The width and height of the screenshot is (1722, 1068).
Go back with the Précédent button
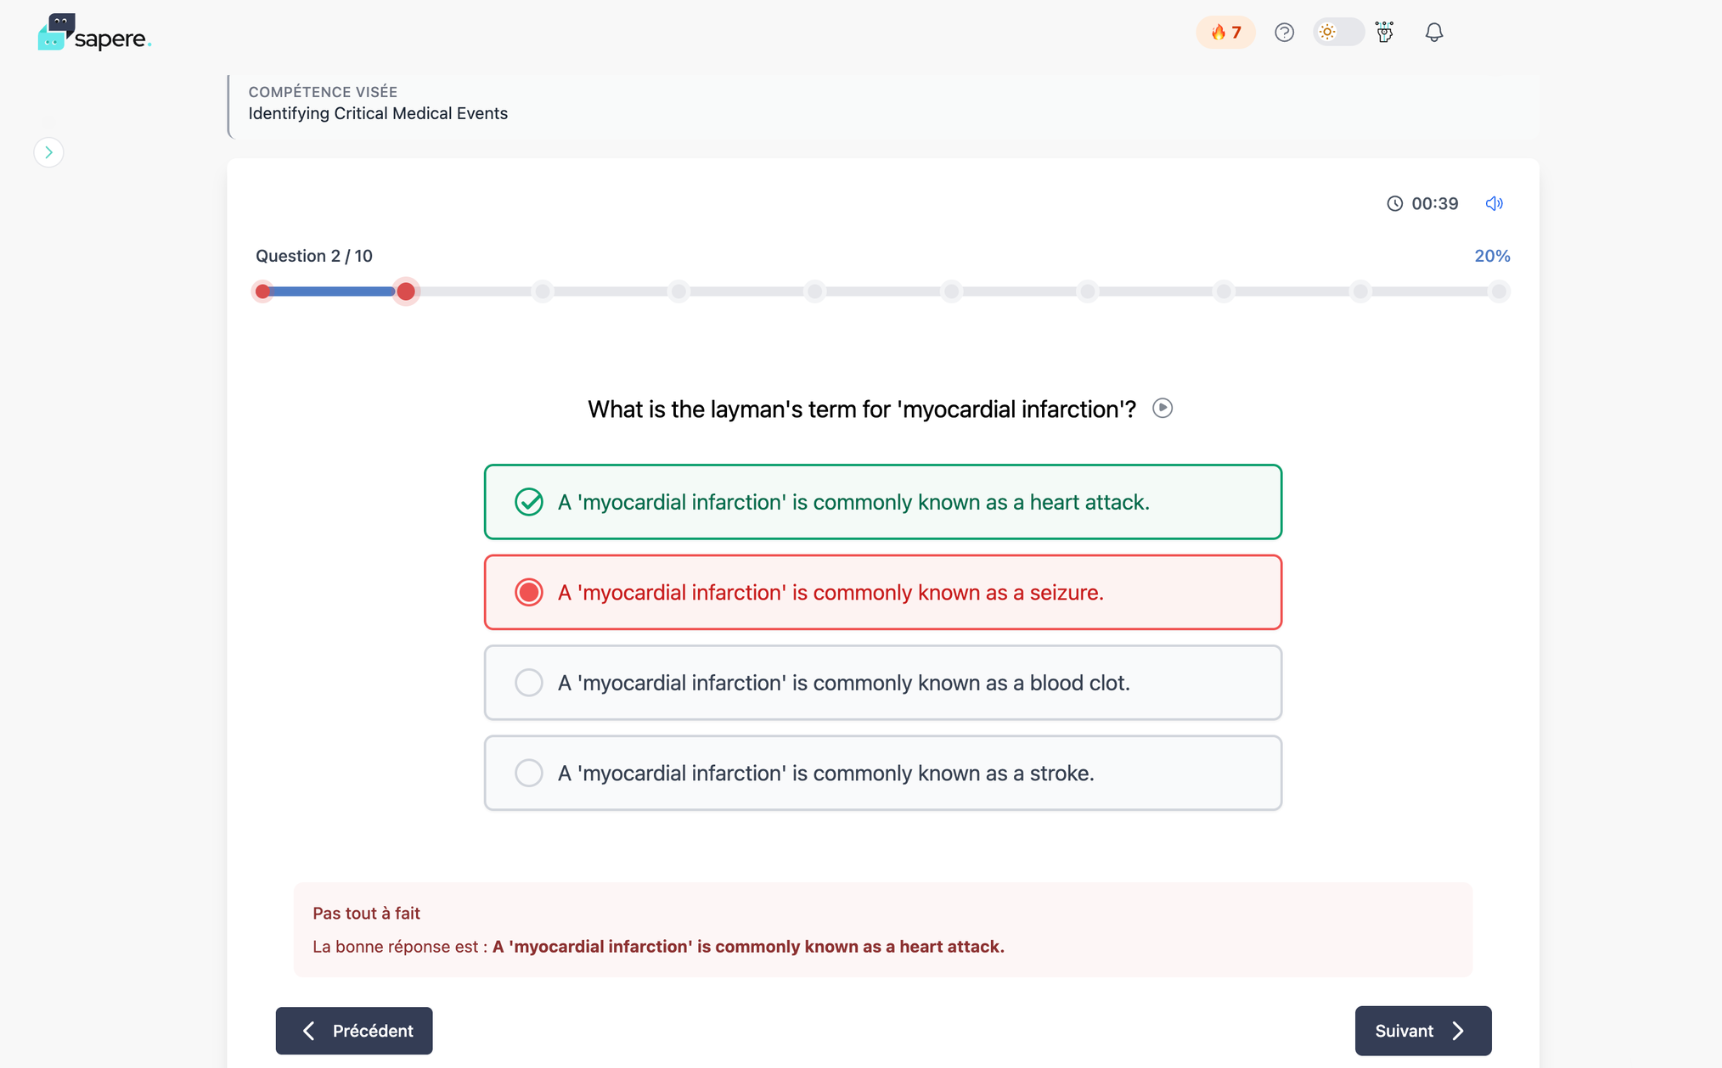354,1030
